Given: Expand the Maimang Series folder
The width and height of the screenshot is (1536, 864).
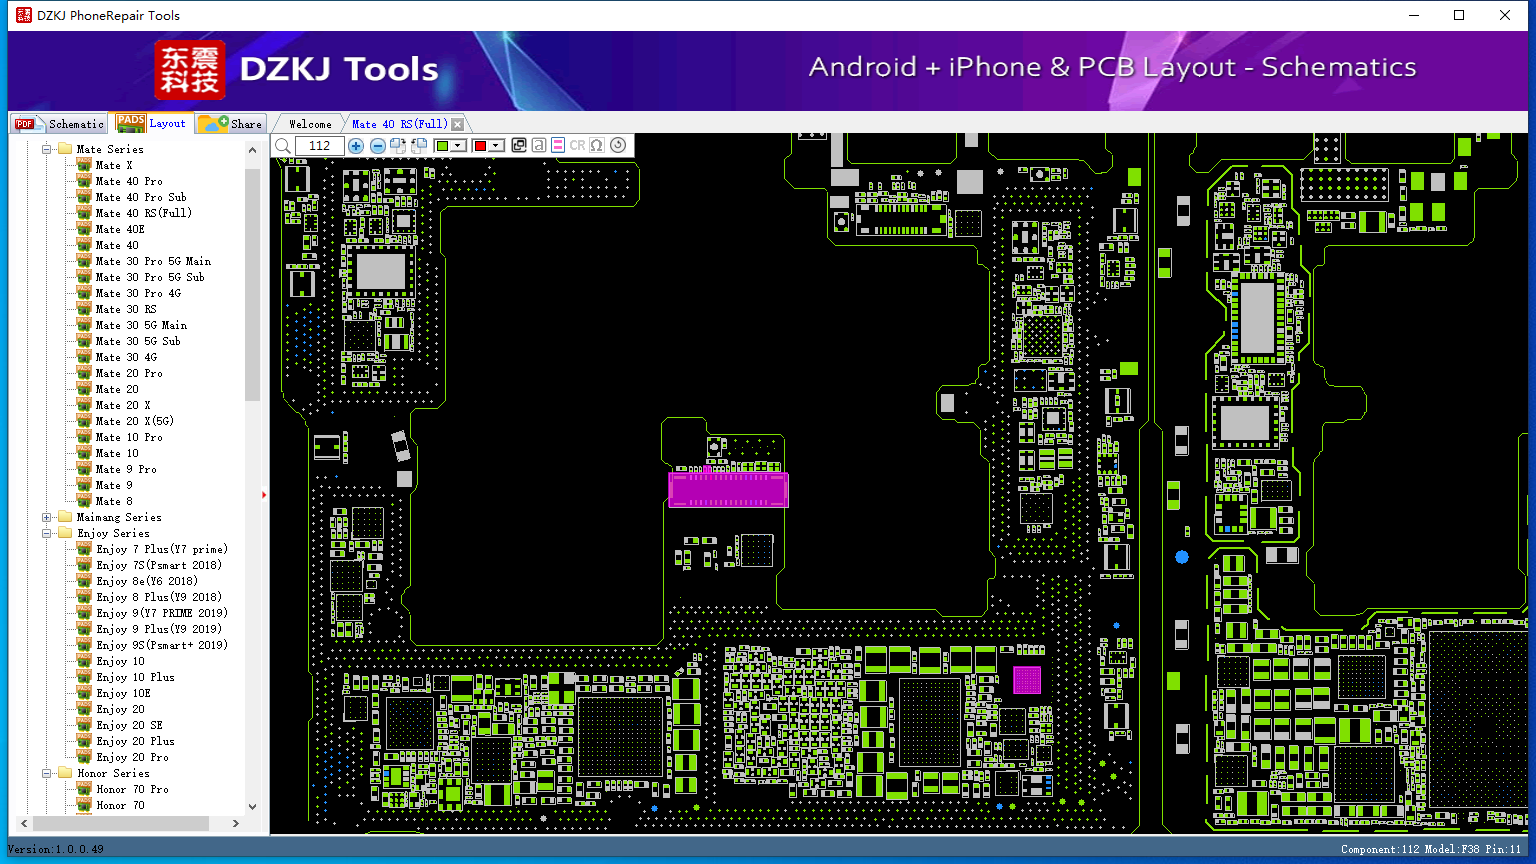Looking at the screenshot, I should (47, 517).
